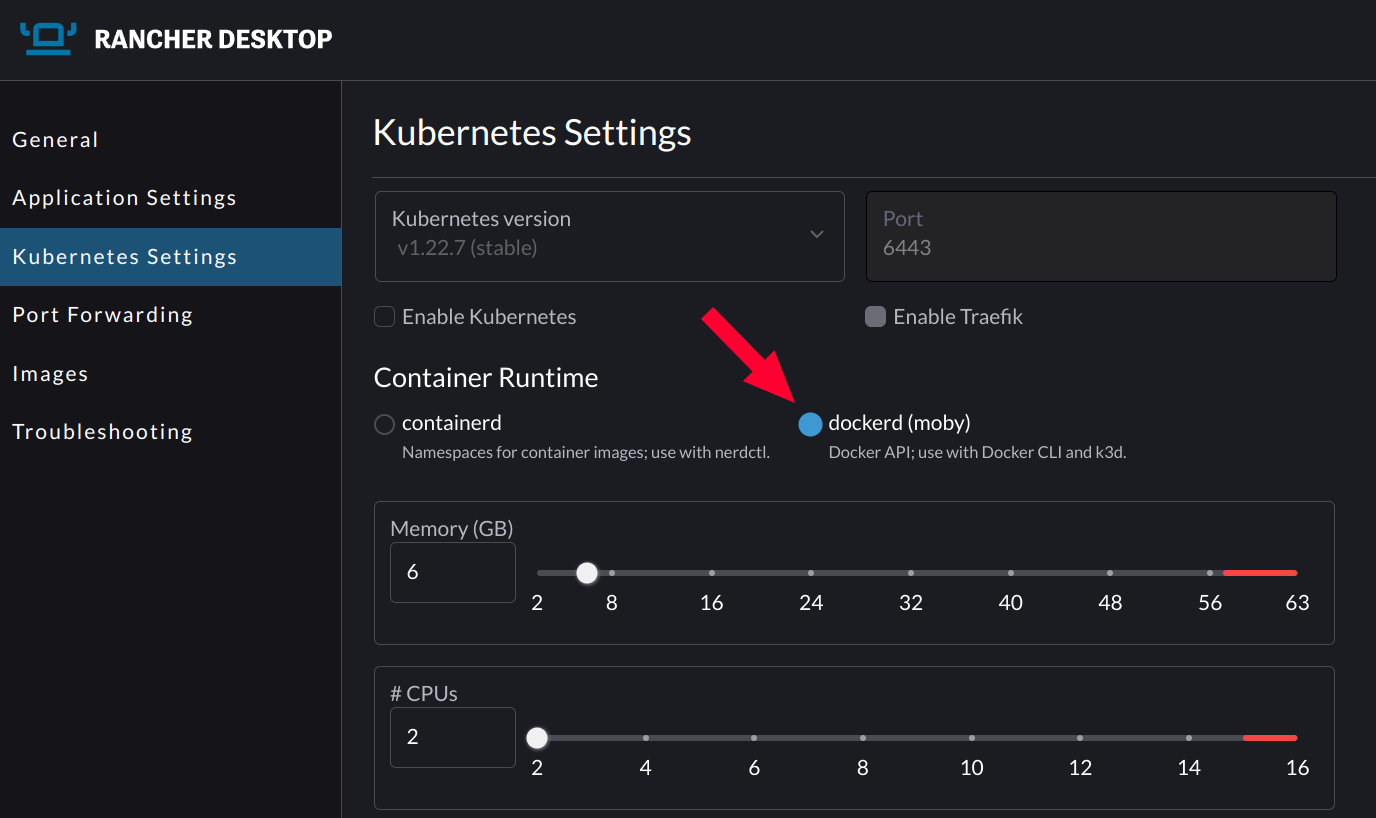Screen dimensions: 1376x818
Task: Click the 'Namespaces for container images' description
Action: tap(586, 453)
